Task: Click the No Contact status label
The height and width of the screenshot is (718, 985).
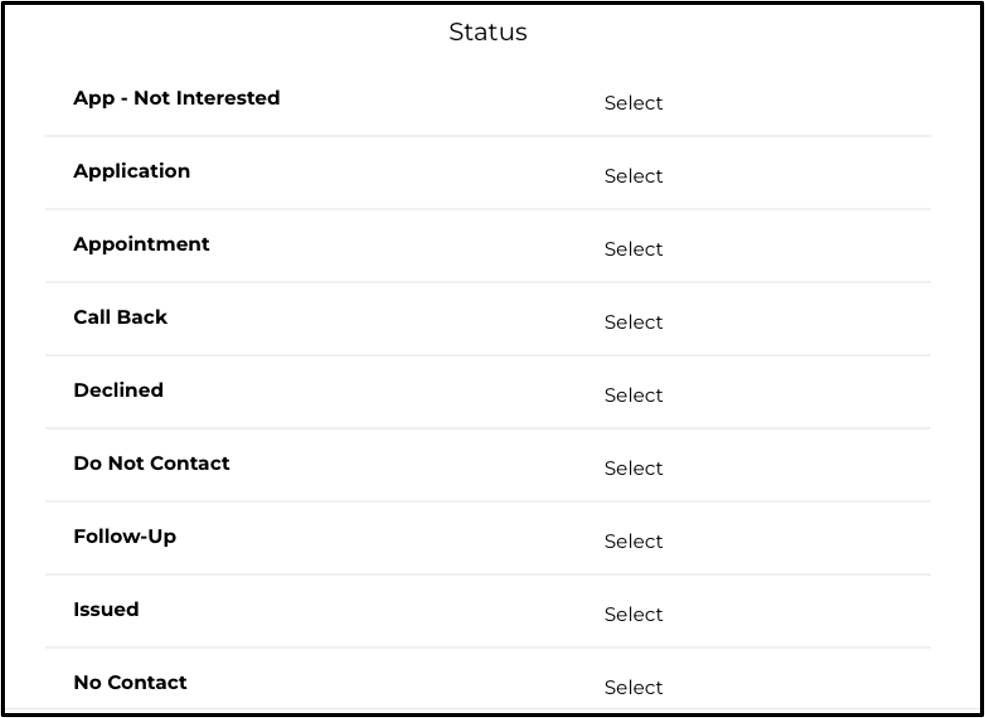Action: pyautogui.click(x=130, y=682)
